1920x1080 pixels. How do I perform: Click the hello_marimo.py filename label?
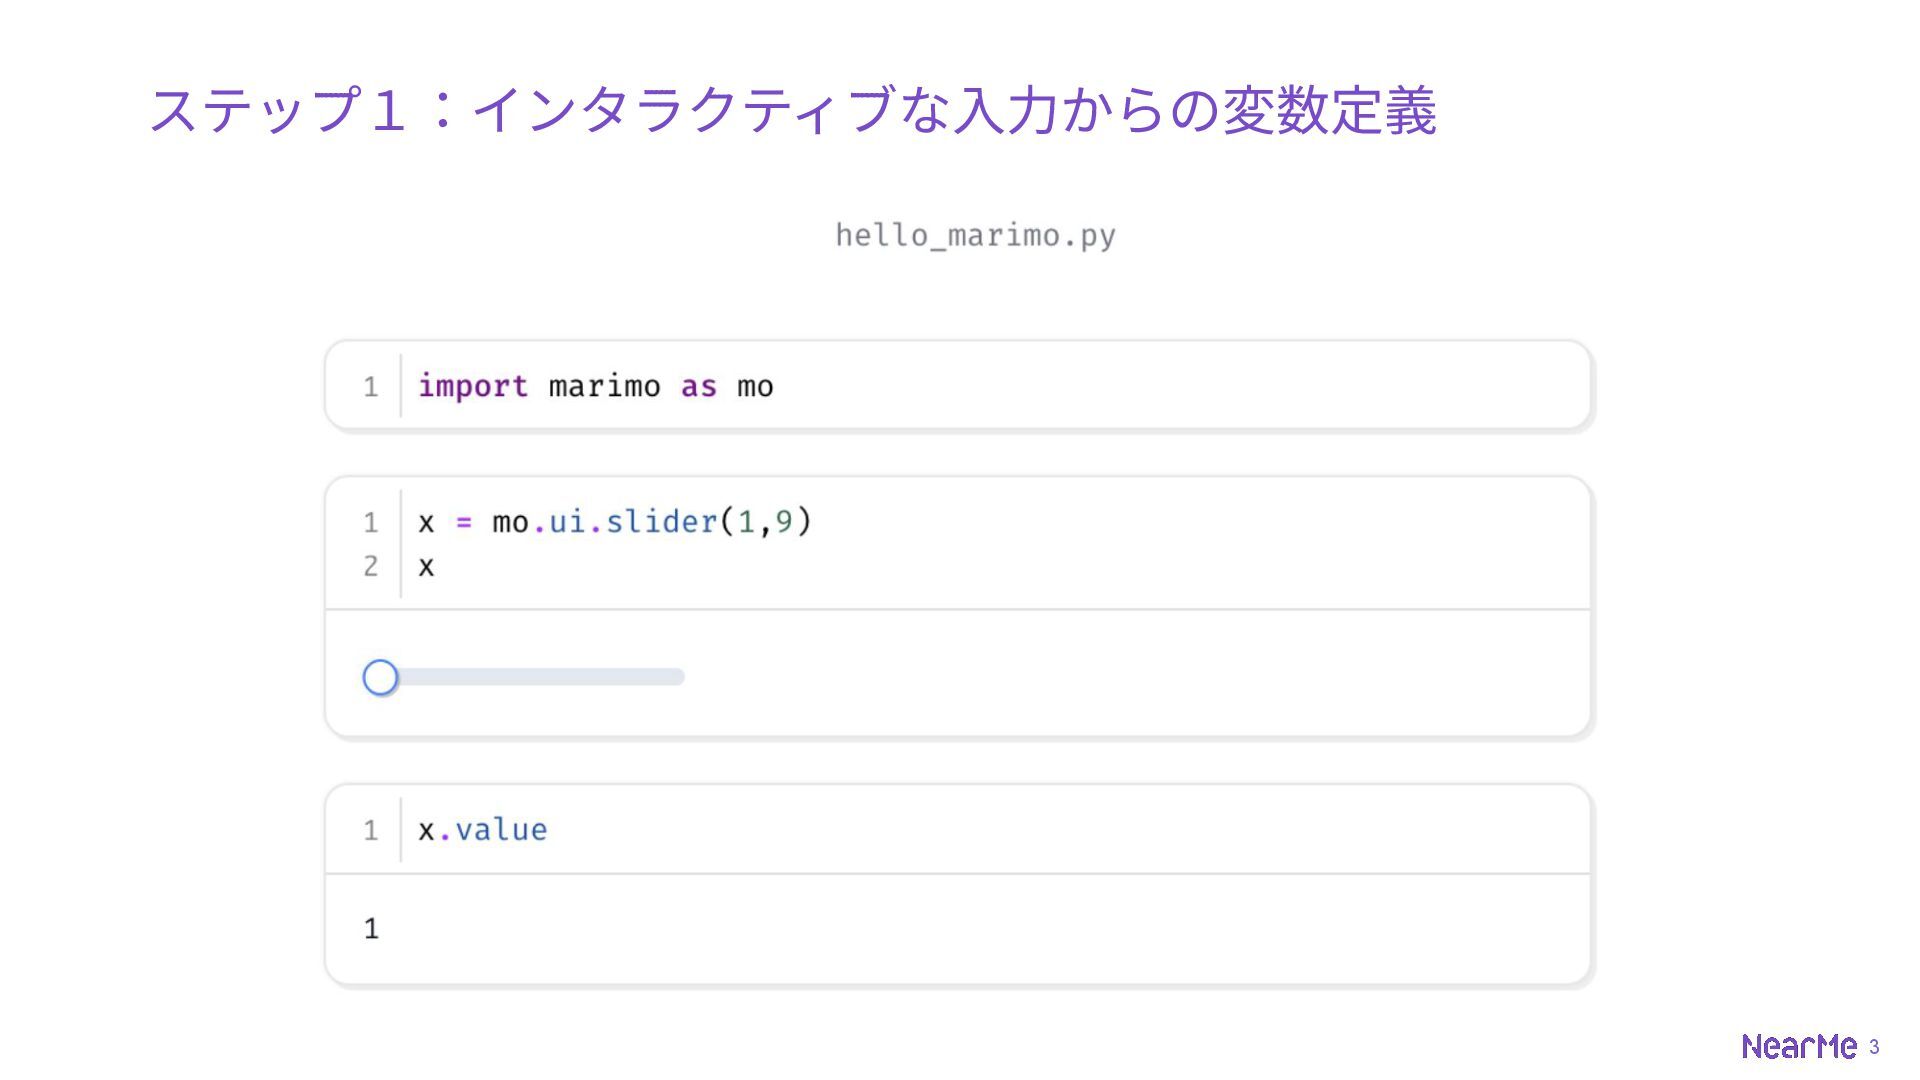click(975, 236)
